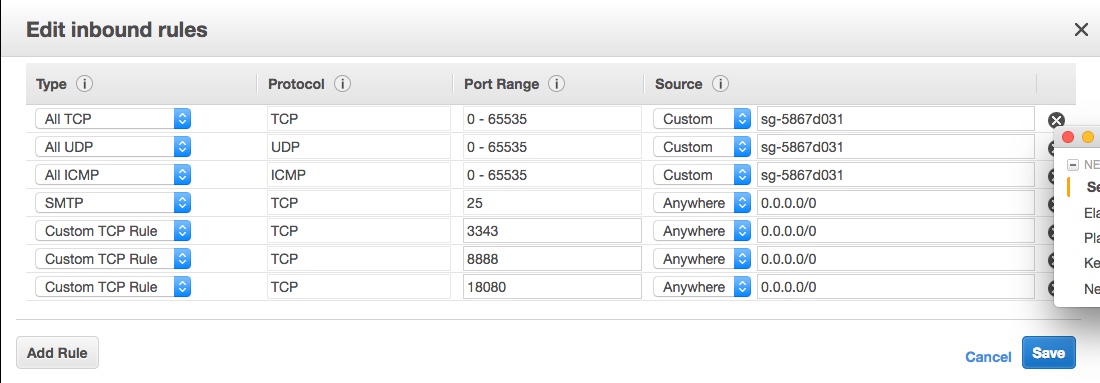Click port range field containing 18080
1100x383 pixels.
[552, 287]
